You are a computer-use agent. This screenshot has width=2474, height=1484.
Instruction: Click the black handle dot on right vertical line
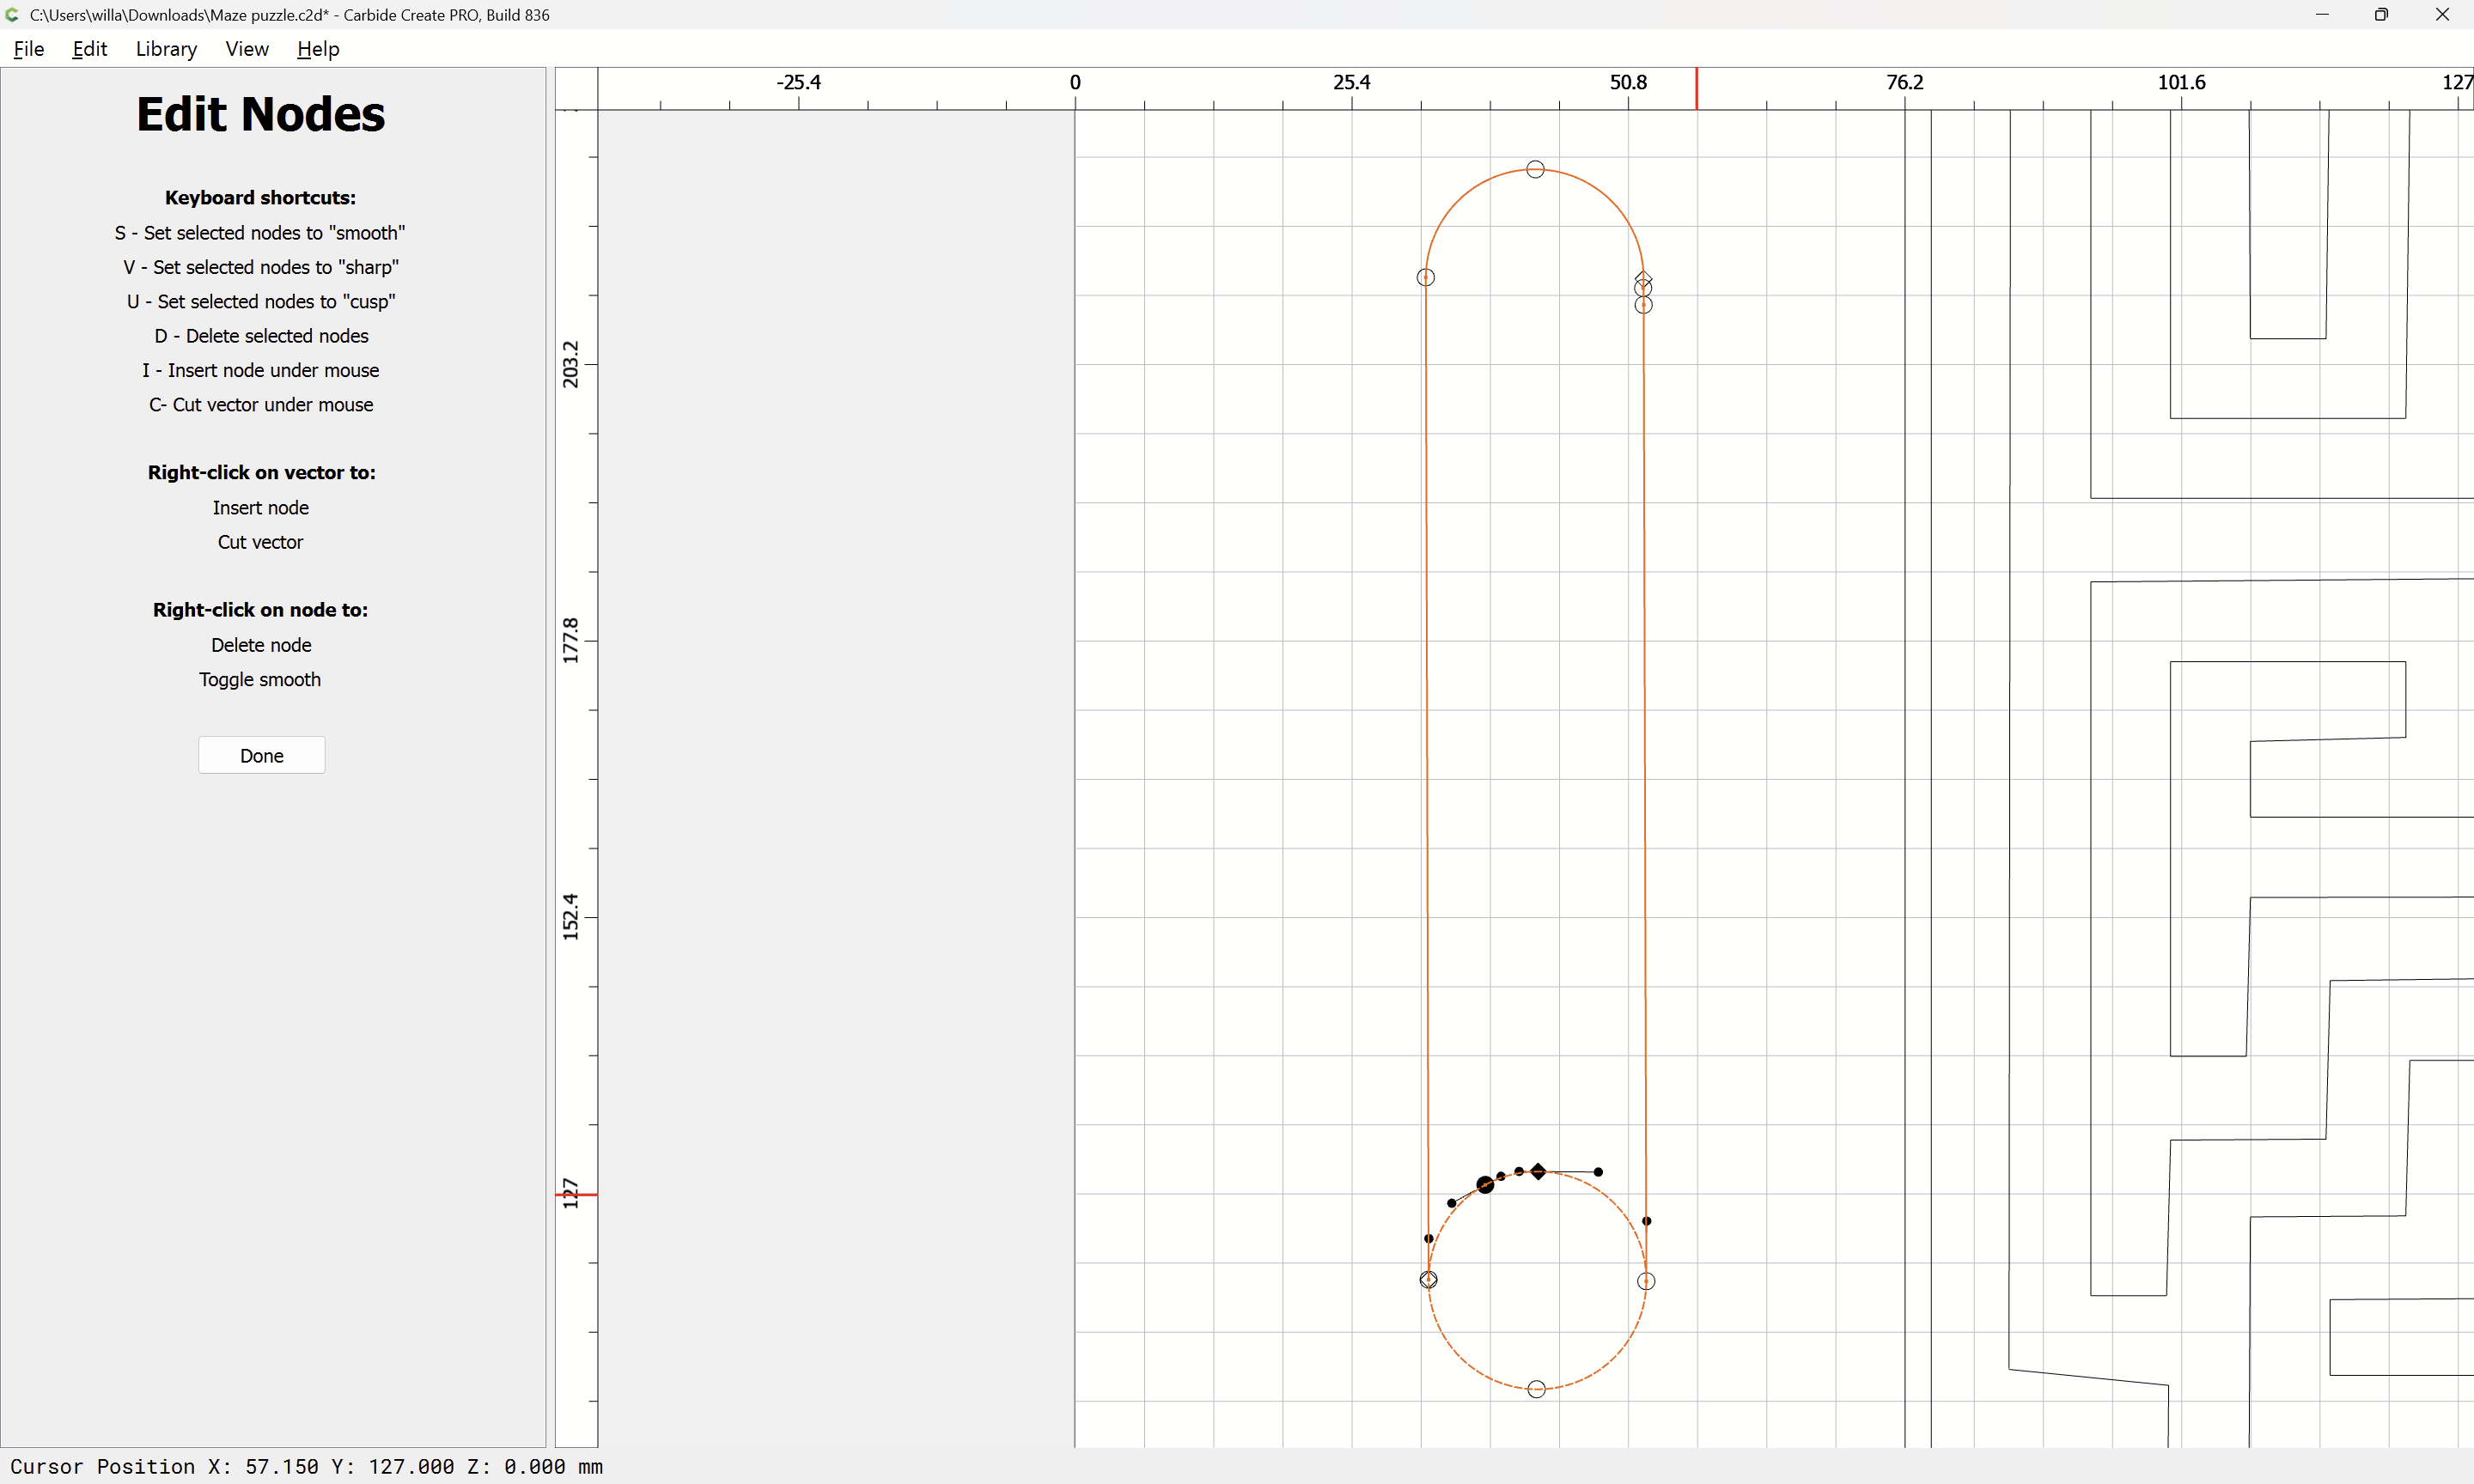(x=1646, y=1221)
